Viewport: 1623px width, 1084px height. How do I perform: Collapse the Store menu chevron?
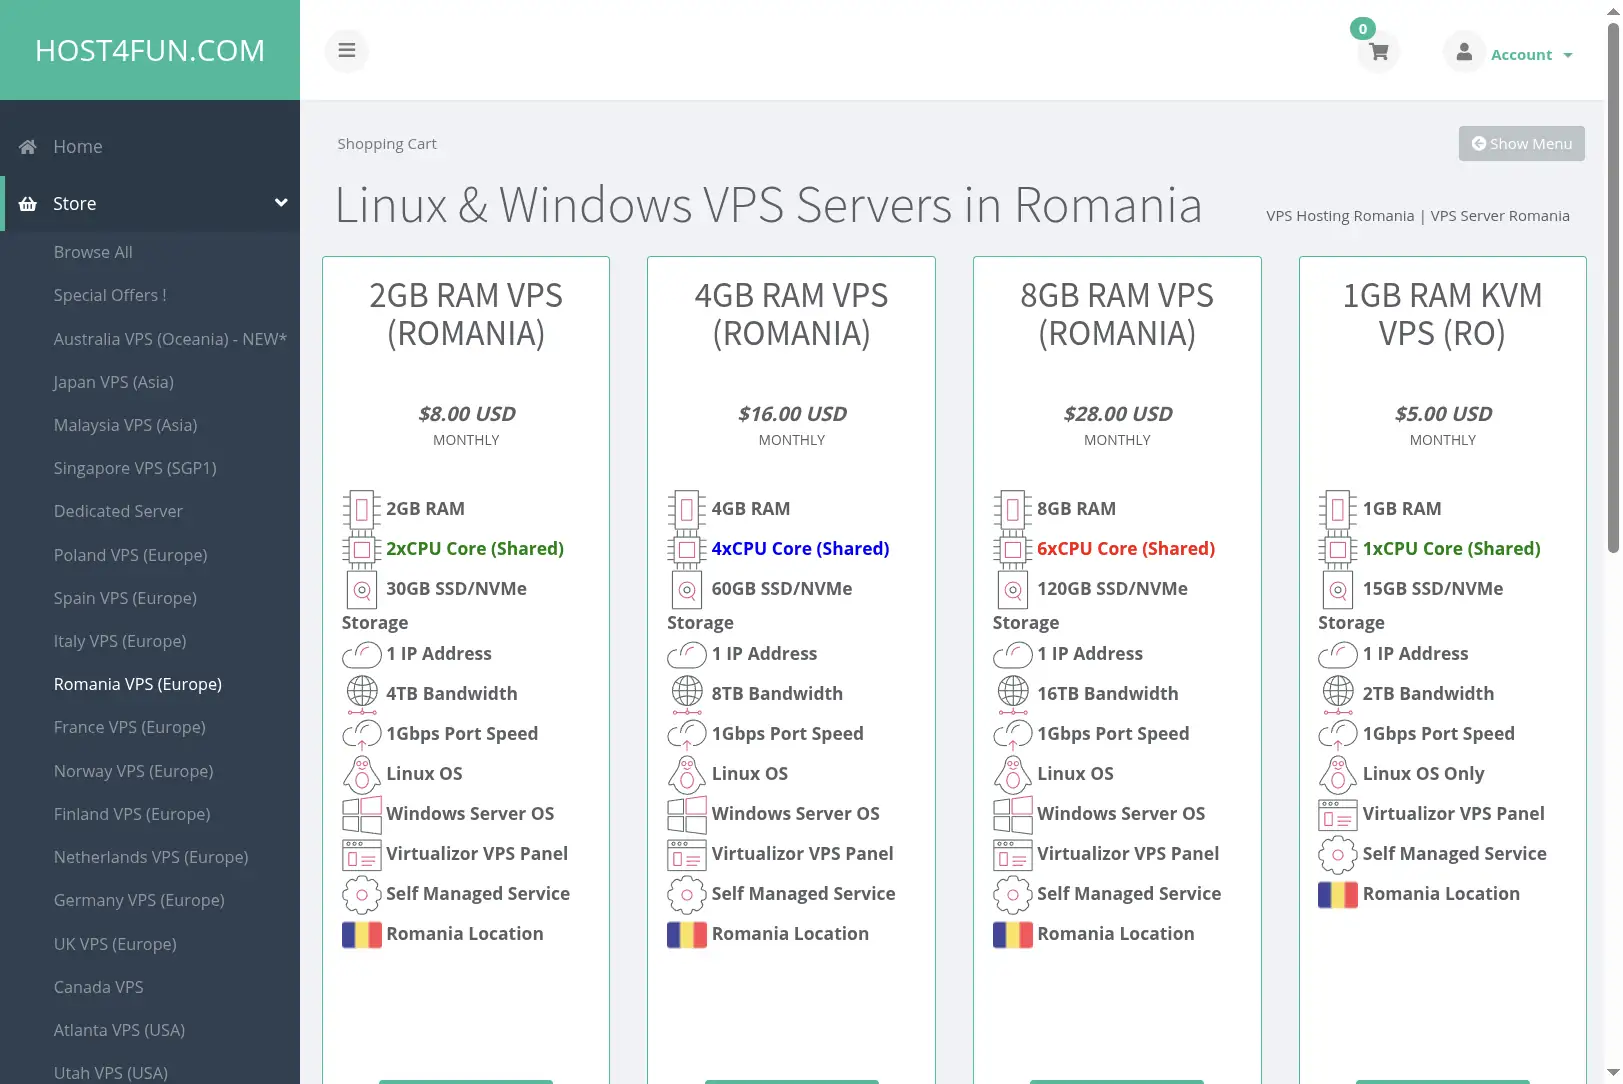pos(281,203)
